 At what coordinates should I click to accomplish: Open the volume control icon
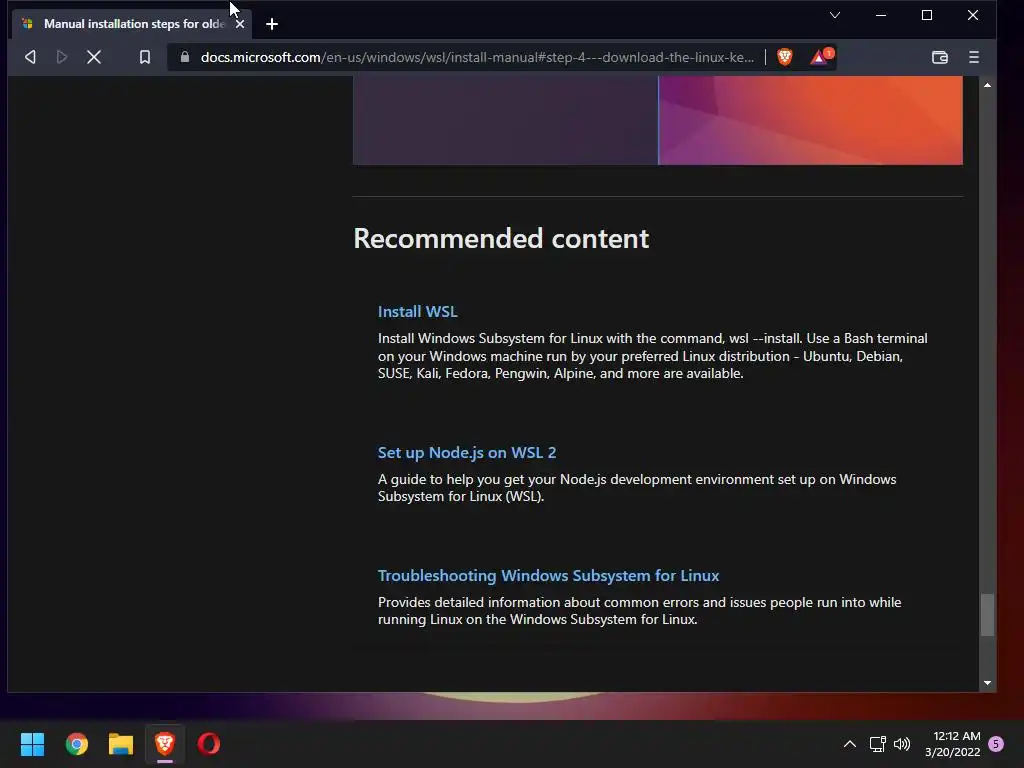click(902, 744)
